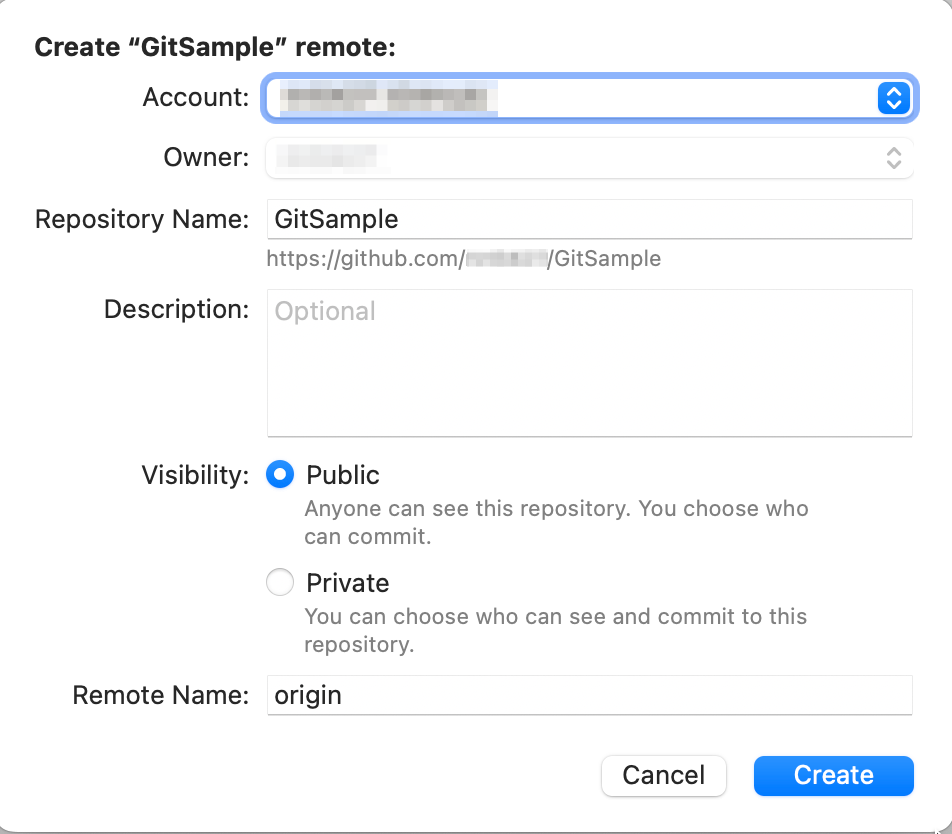Click the "Public" option label text
Viewport: 952px width, 834px height.
point(343,474)
